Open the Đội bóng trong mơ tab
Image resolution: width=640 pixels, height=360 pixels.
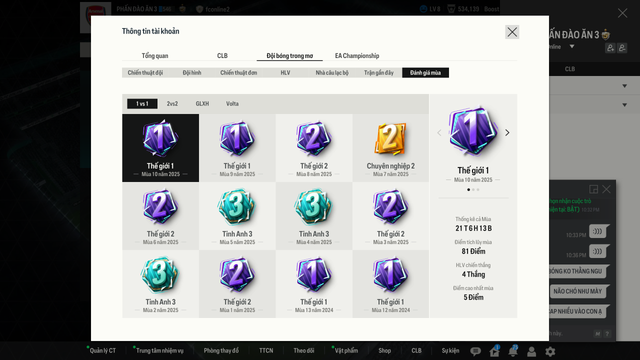290,56
